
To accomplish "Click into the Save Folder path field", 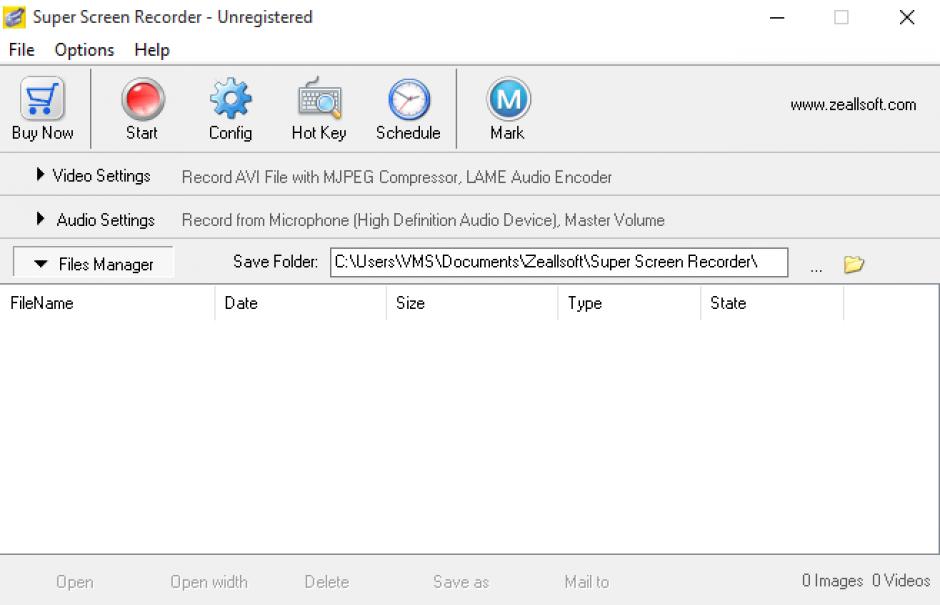I will tap(559, 263).
